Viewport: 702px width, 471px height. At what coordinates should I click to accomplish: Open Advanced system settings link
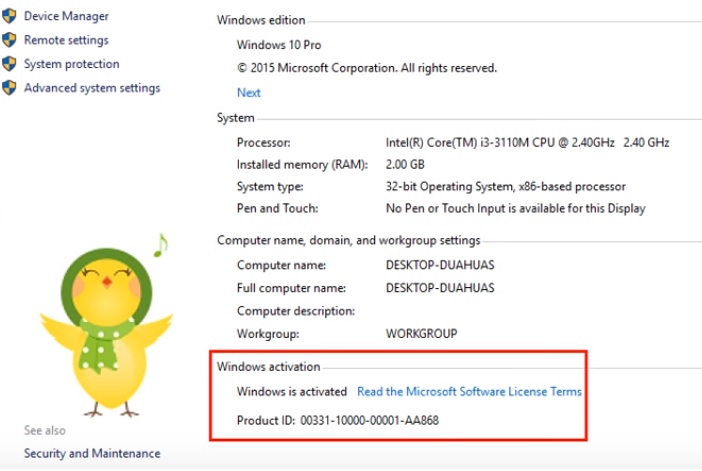[92, 88]
